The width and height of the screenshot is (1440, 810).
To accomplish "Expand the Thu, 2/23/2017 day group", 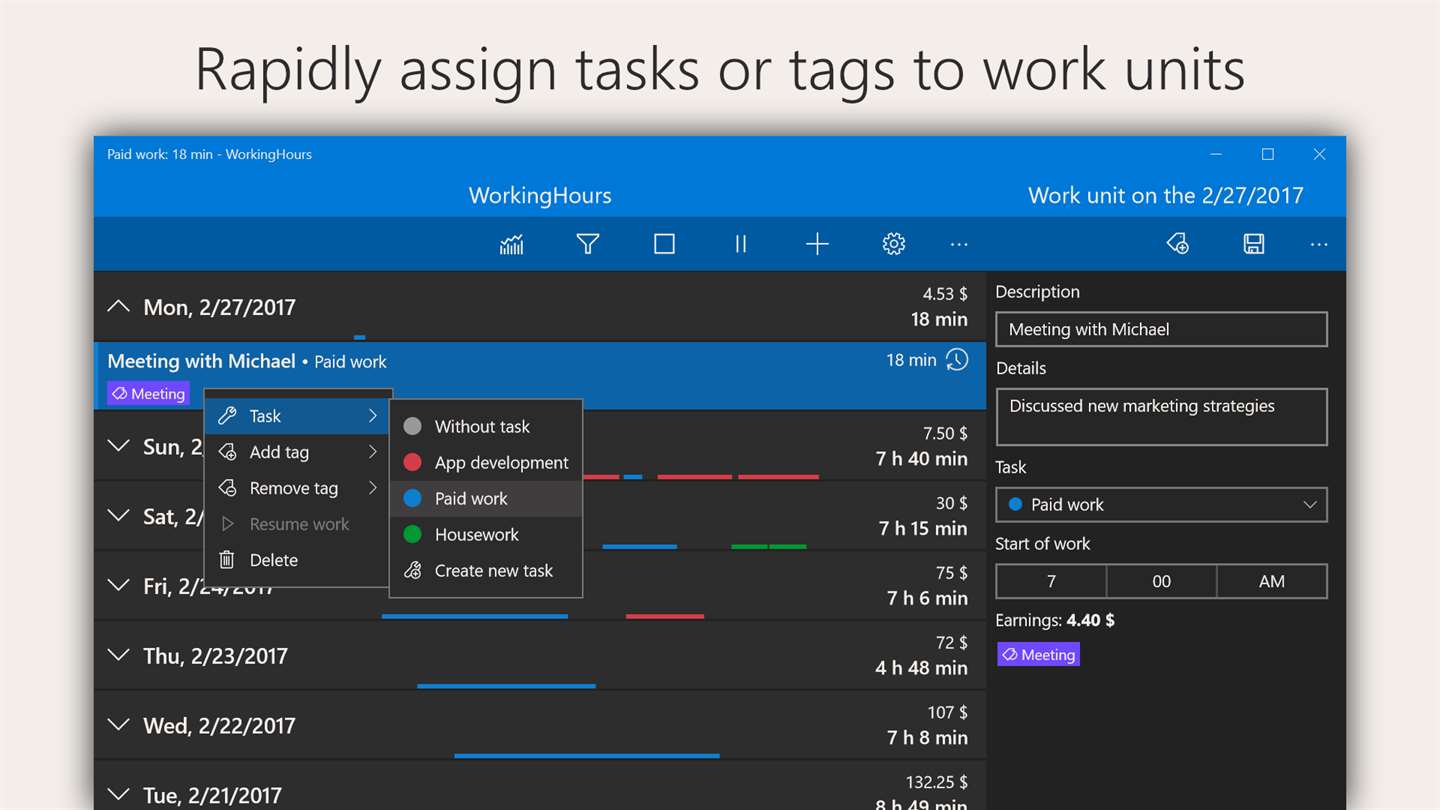I will point(118,656).
